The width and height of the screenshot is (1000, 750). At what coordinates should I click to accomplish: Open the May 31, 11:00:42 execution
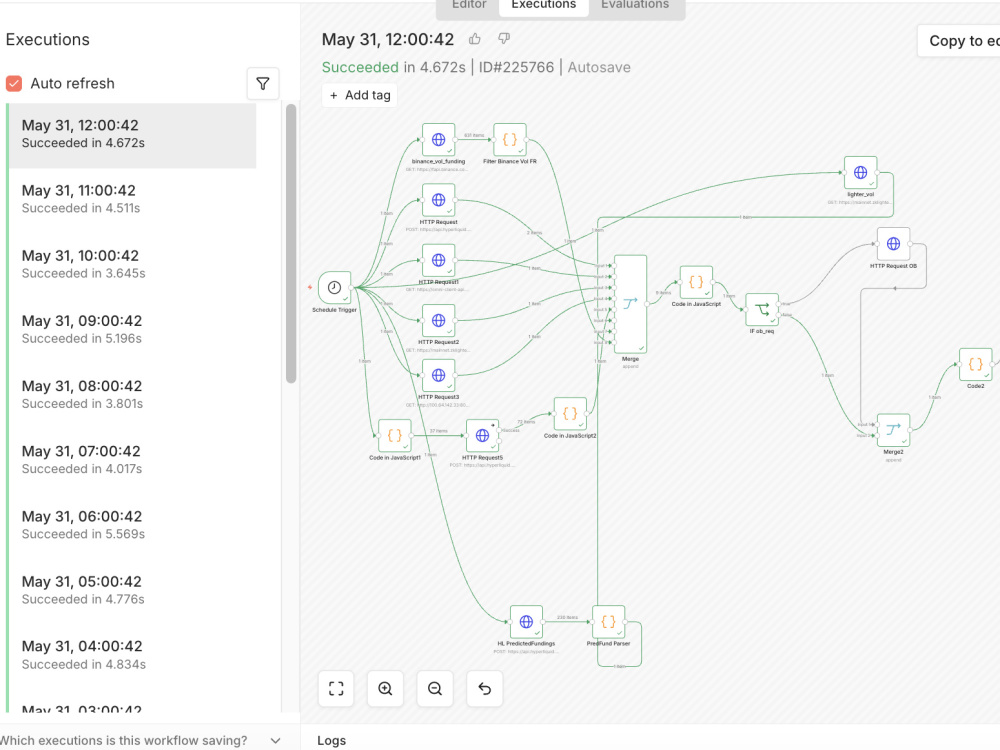[x=133, y=199]
